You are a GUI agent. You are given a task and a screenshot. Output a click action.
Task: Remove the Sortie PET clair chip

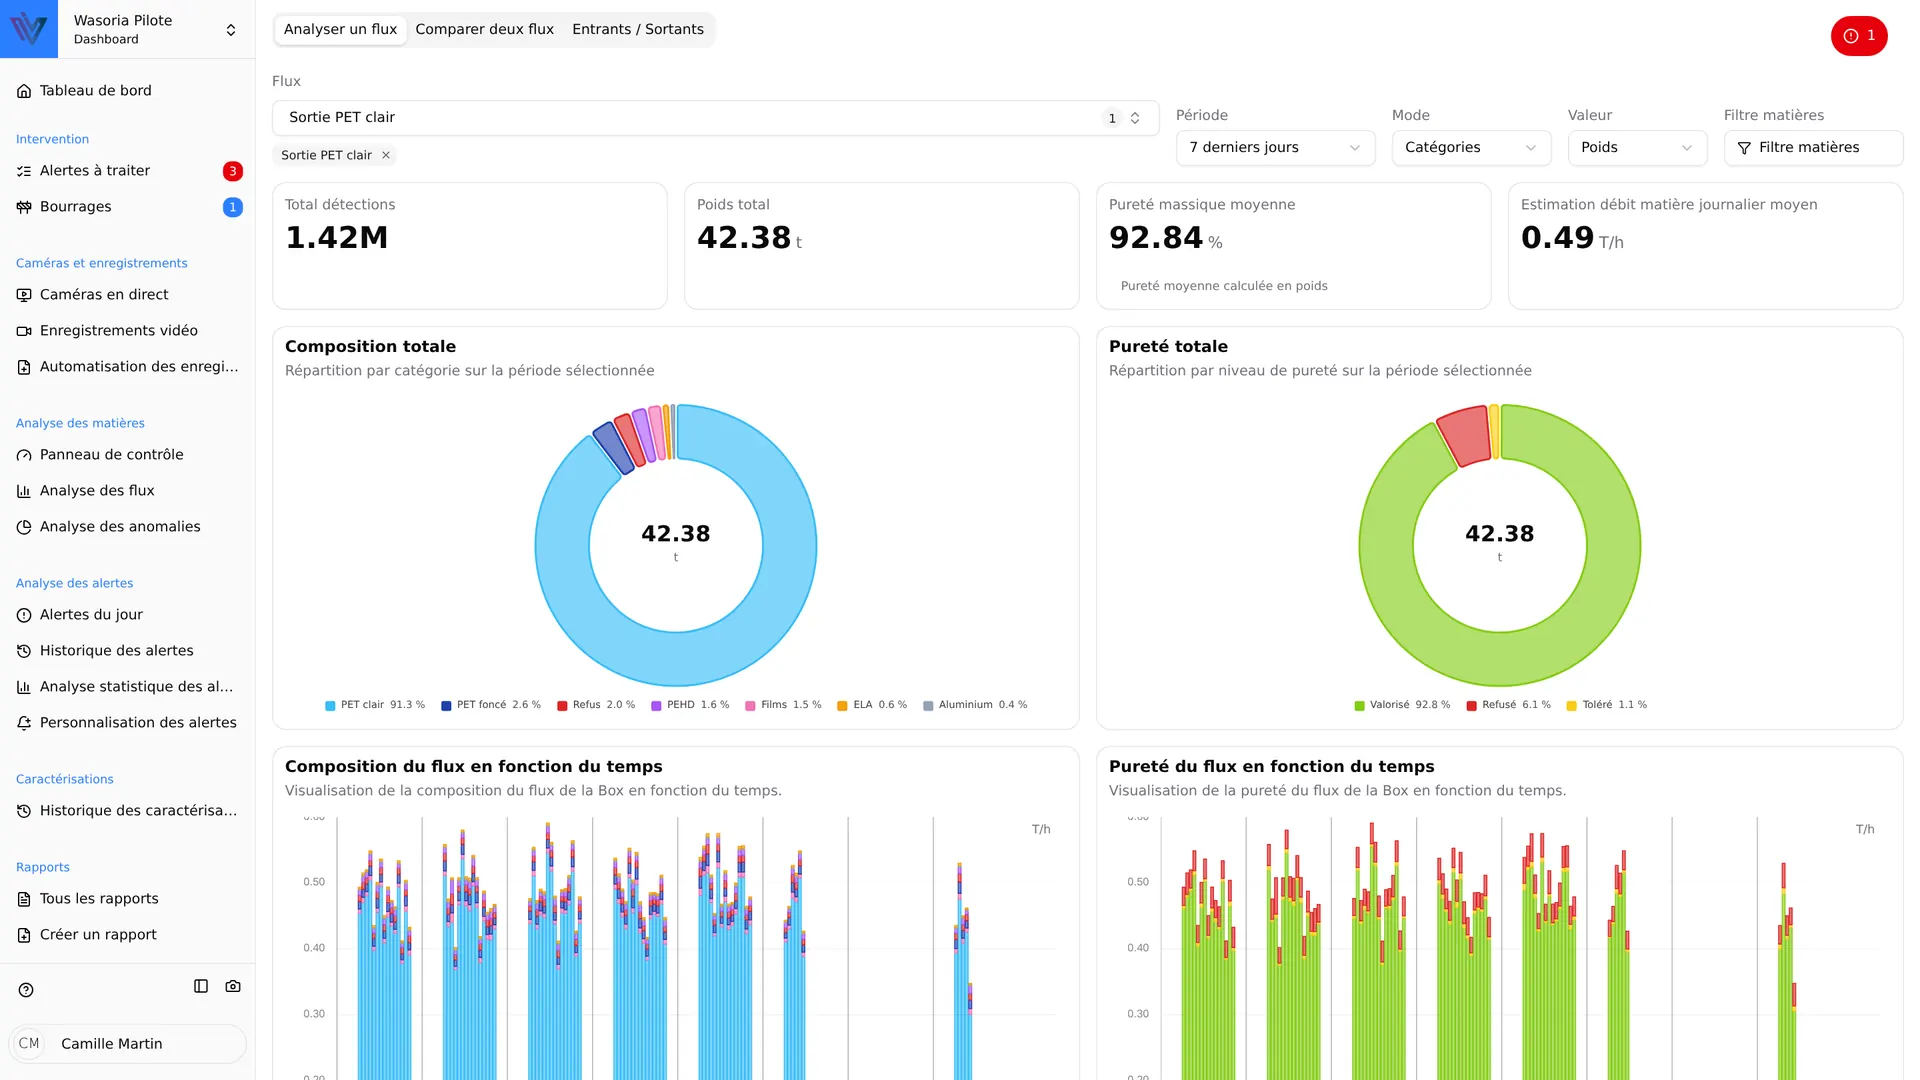point(386,155)
